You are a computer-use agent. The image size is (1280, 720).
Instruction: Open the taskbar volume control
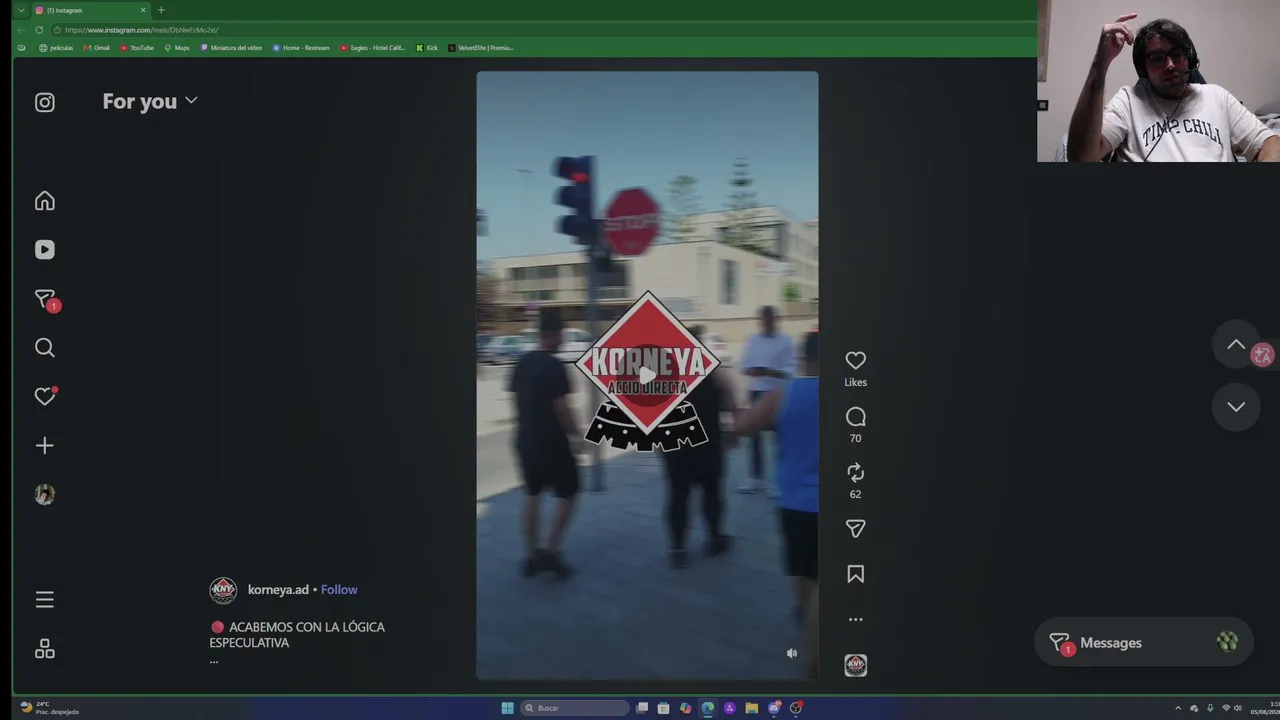point(1238,708)
